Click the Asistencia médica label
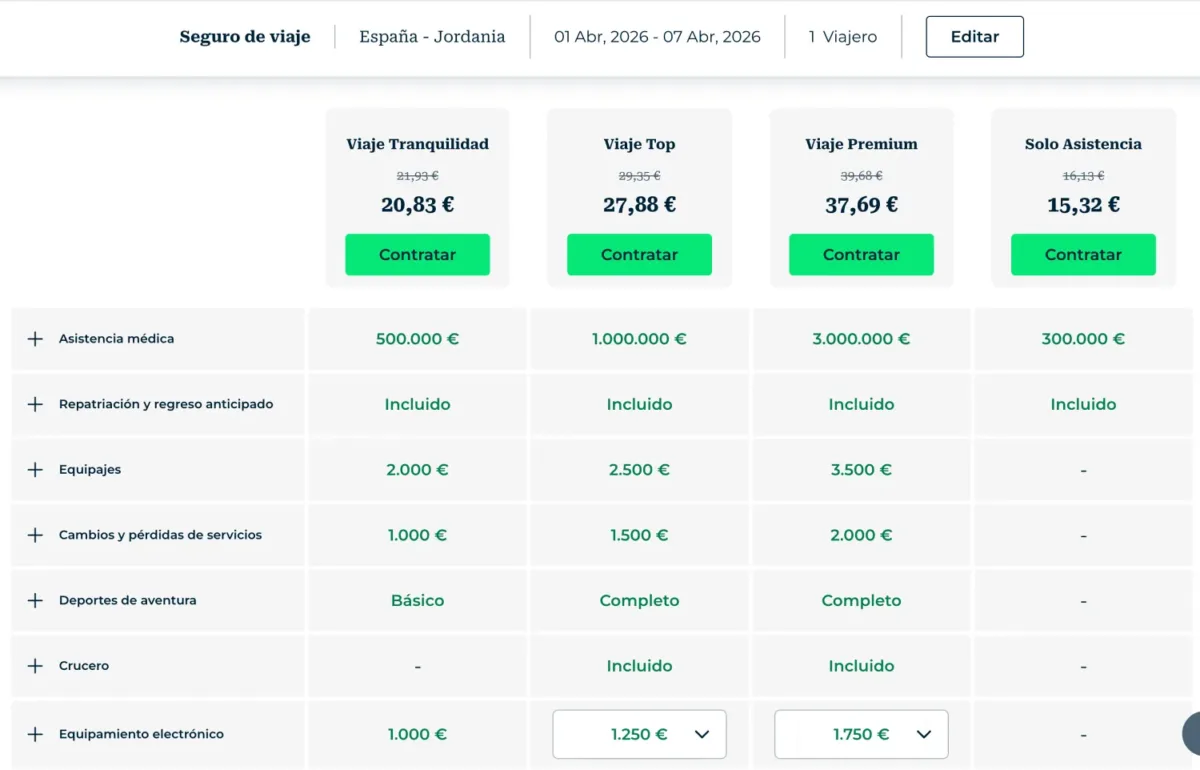 (117, 339)
